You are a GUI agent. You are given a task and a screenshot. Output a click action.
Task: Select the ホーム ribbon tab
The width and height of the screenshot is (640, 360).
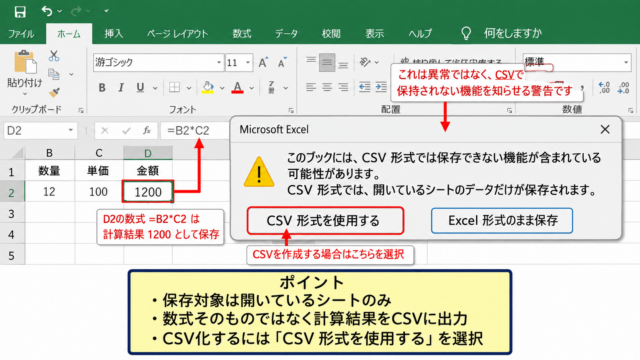pyautogui.click(x=69, y=33)
